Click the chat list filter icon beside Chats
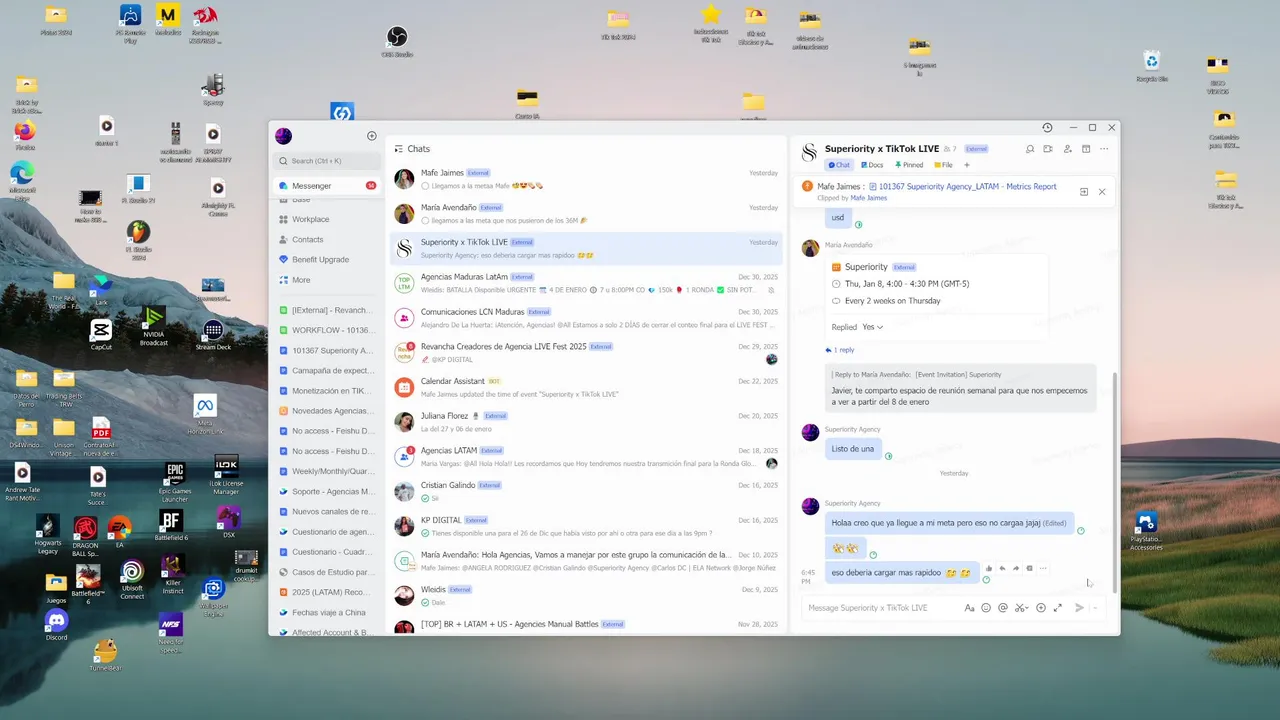The width and height of the screenshot is (1280, 720). point(398,149)
